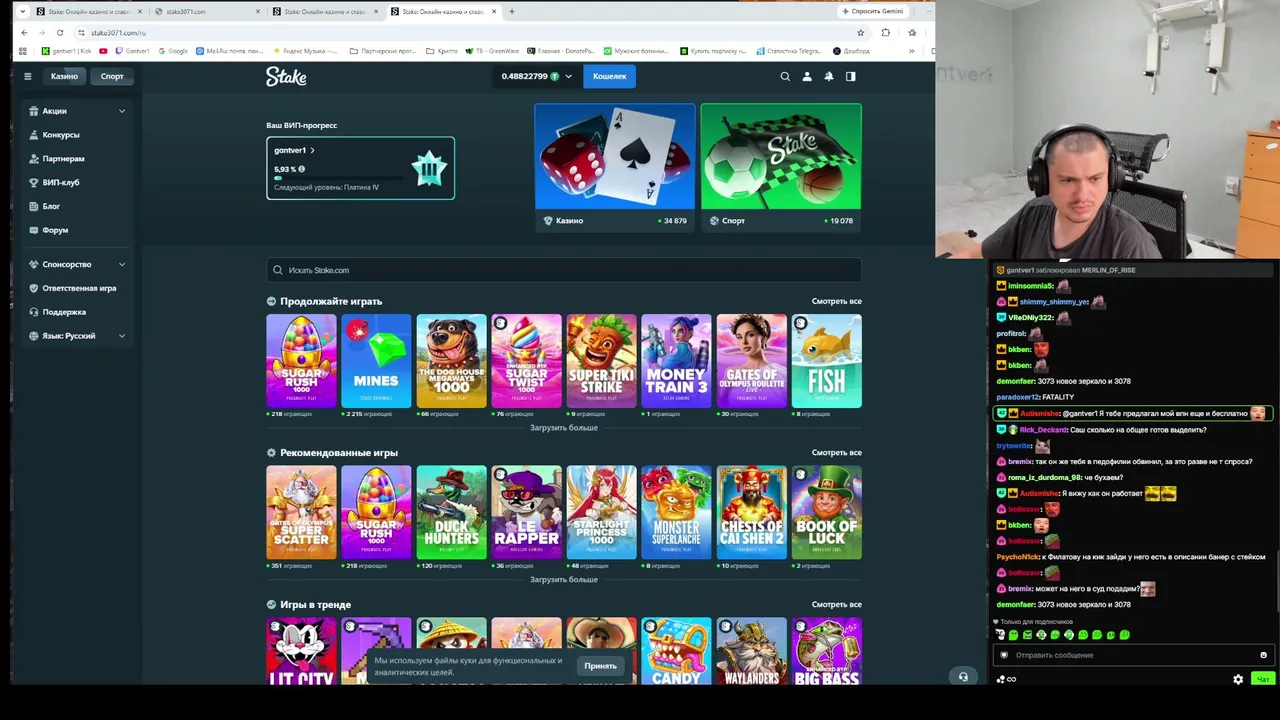Switch to the Казино tab
1280x720 pixels.
click(64, 76)
